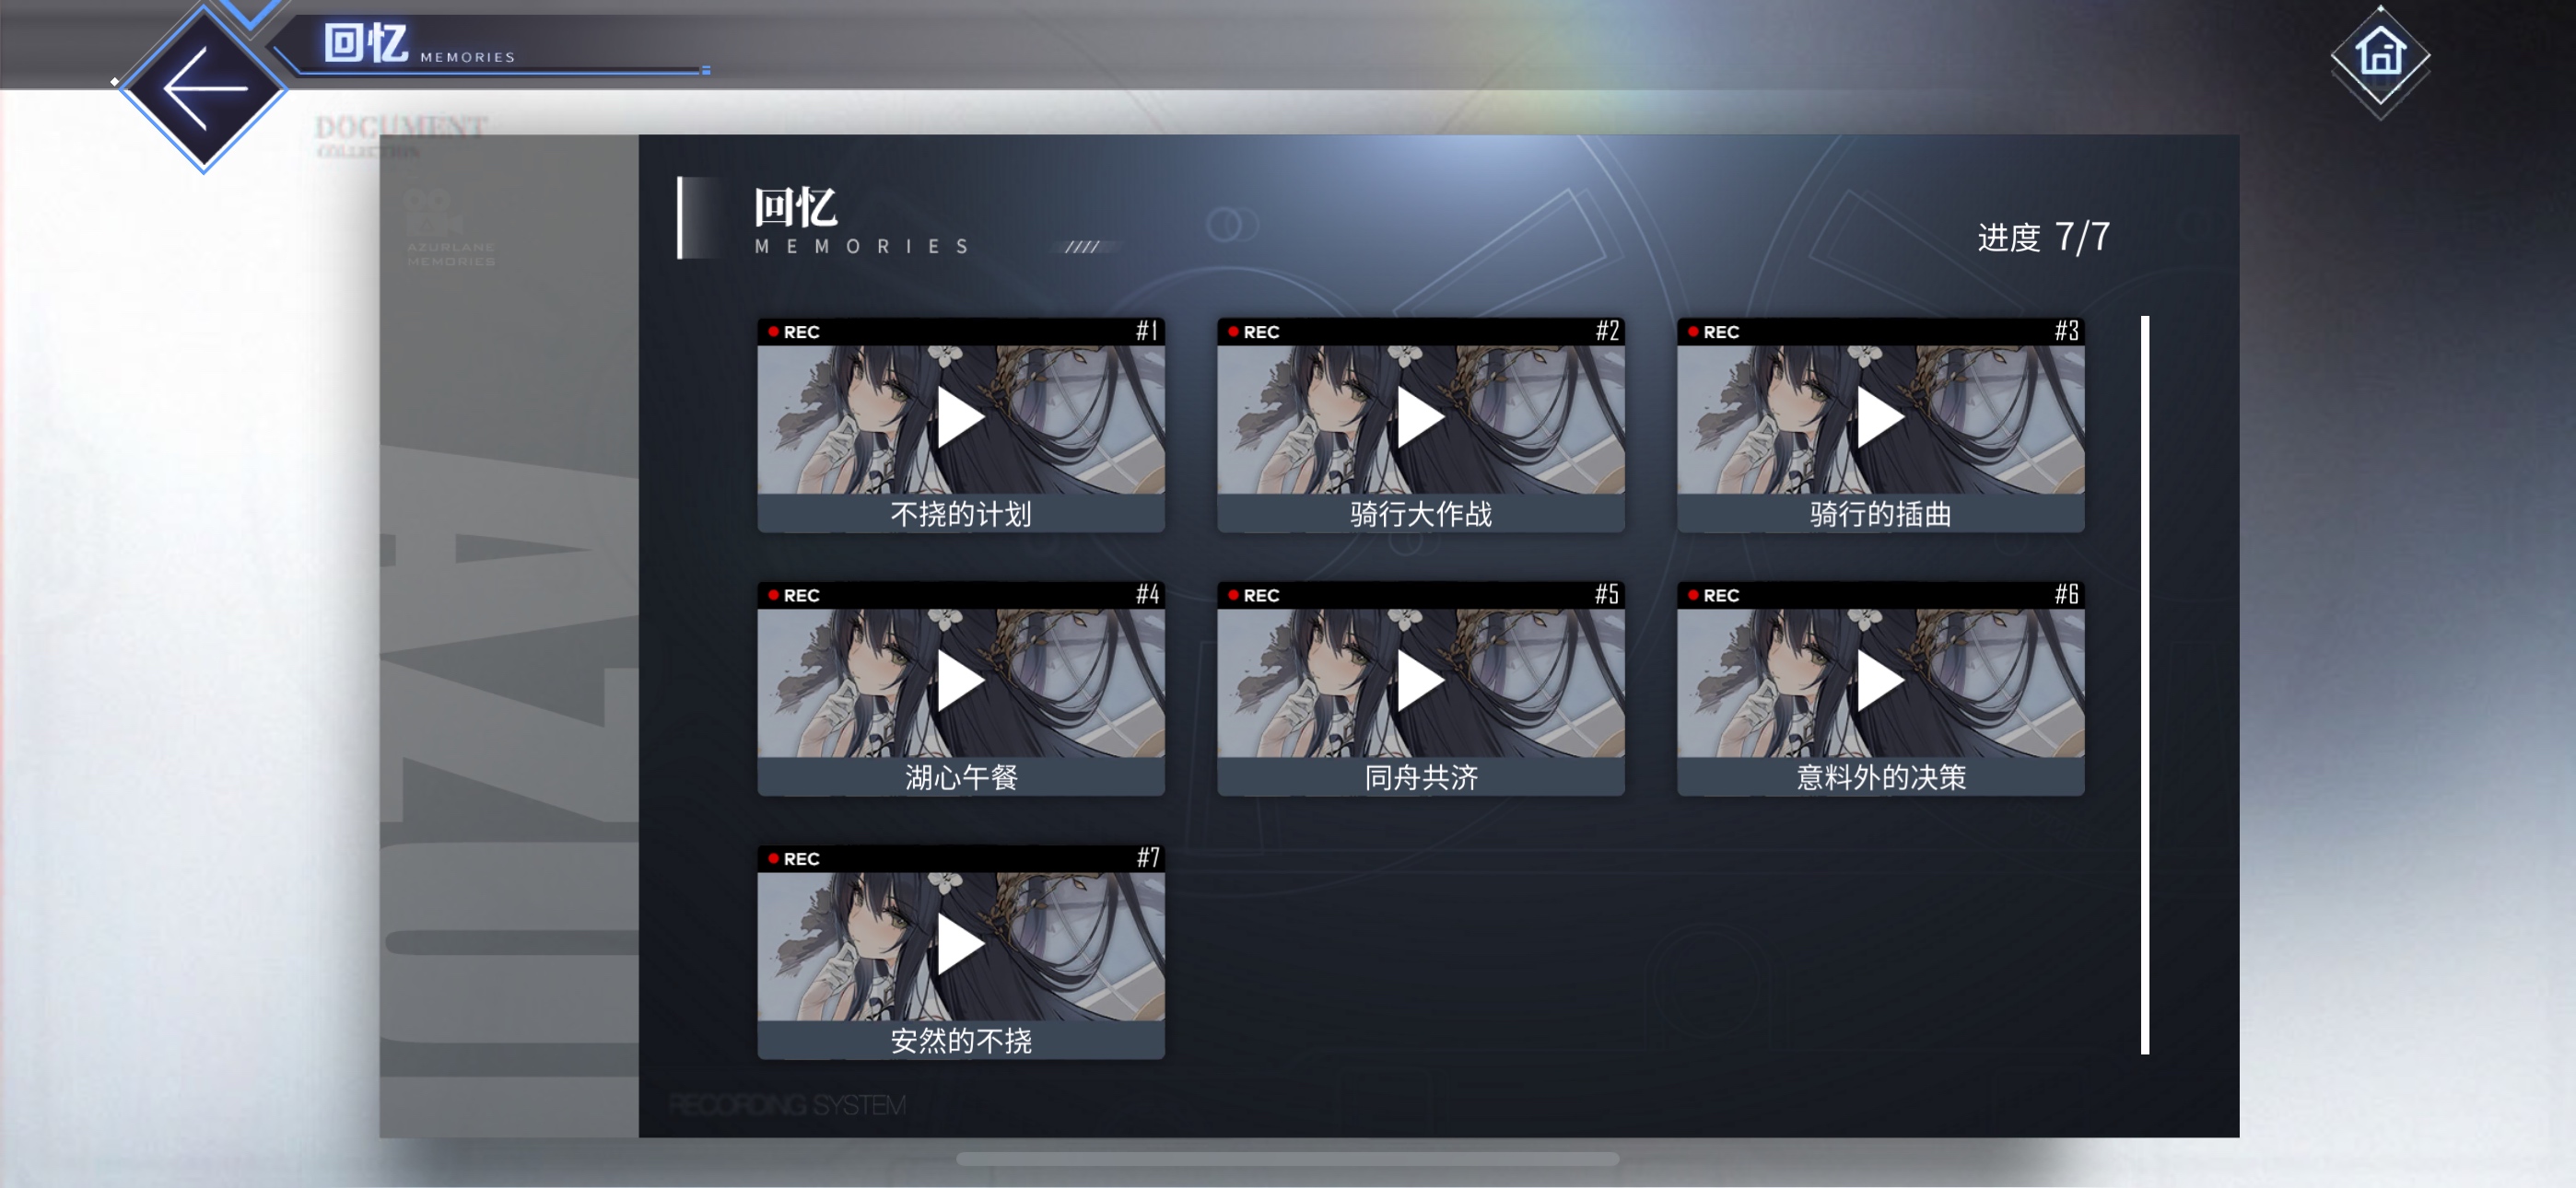Click the 回忆 MEMORIES top bar title
Viewport: 2576px width, 1188px height.
pos(419,45)
